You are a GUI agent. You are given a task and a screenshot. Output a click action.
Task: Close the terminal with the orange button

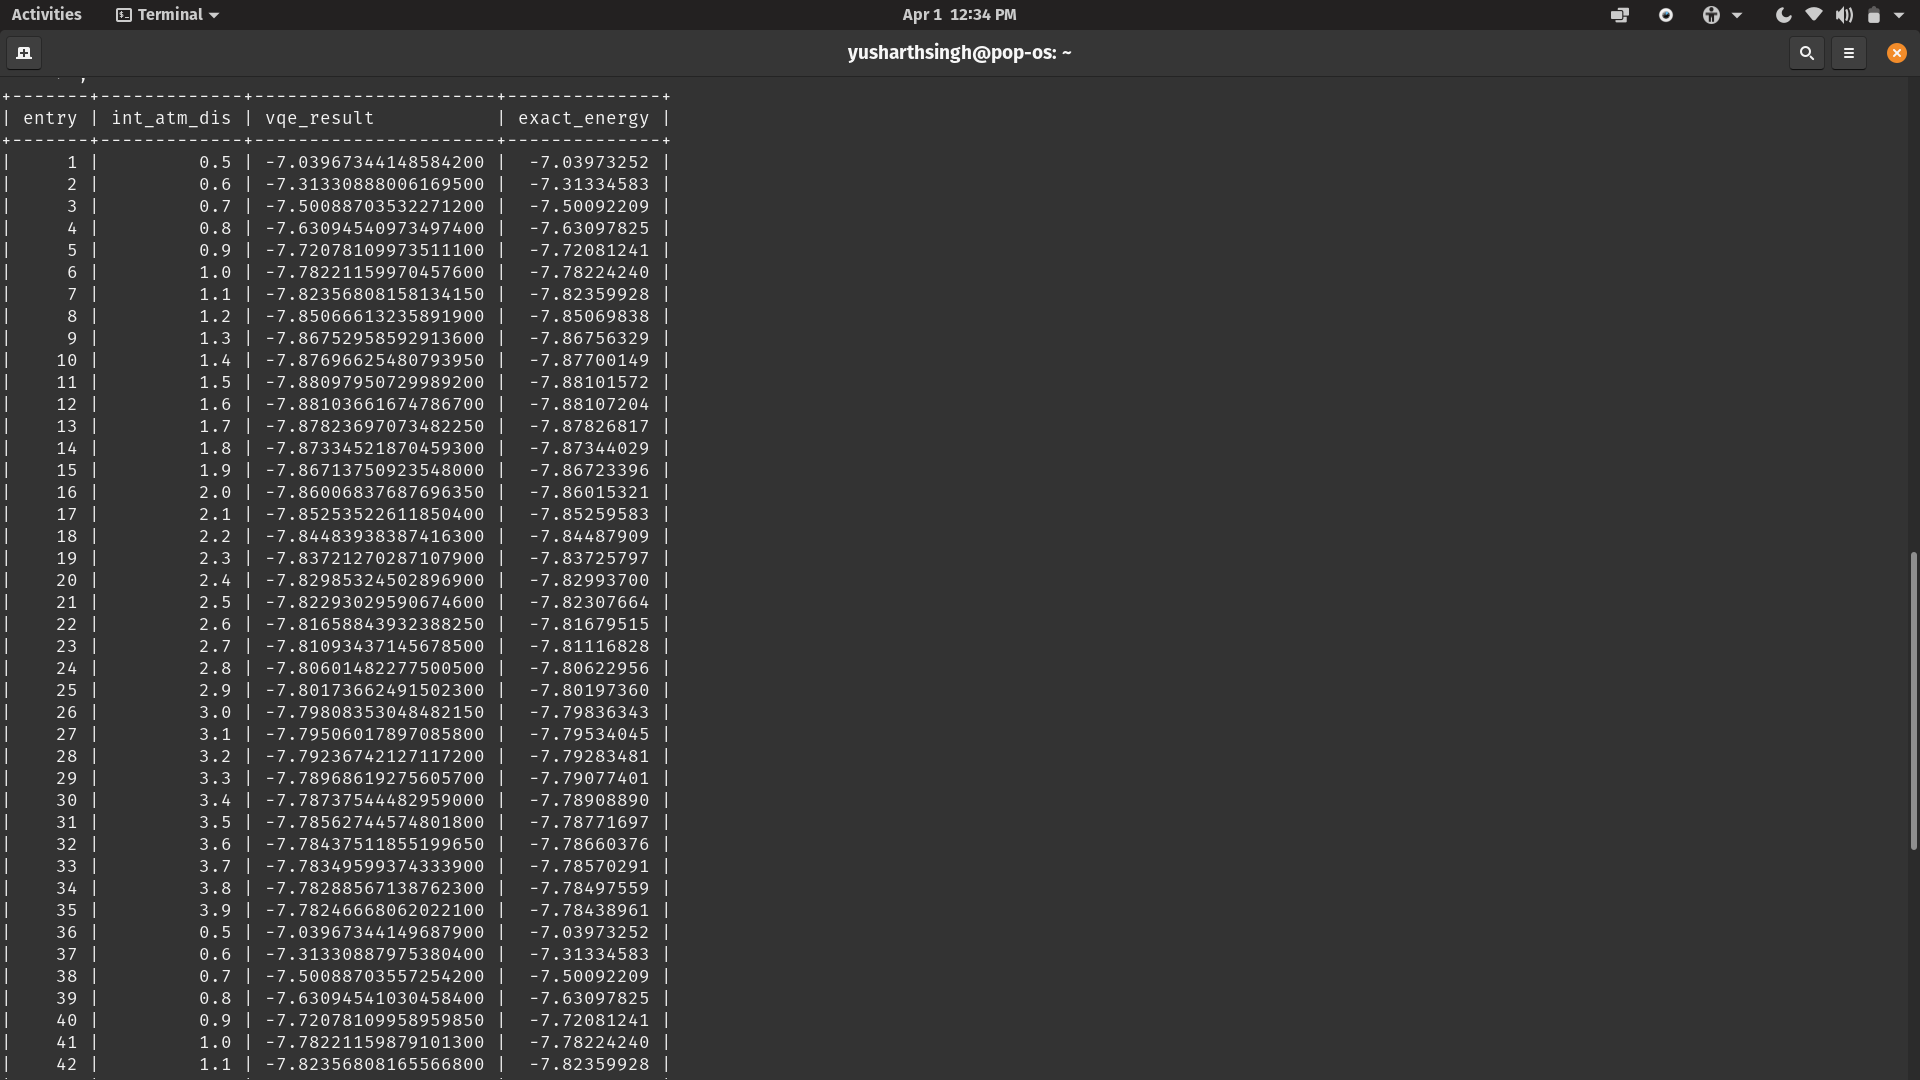1896,53
